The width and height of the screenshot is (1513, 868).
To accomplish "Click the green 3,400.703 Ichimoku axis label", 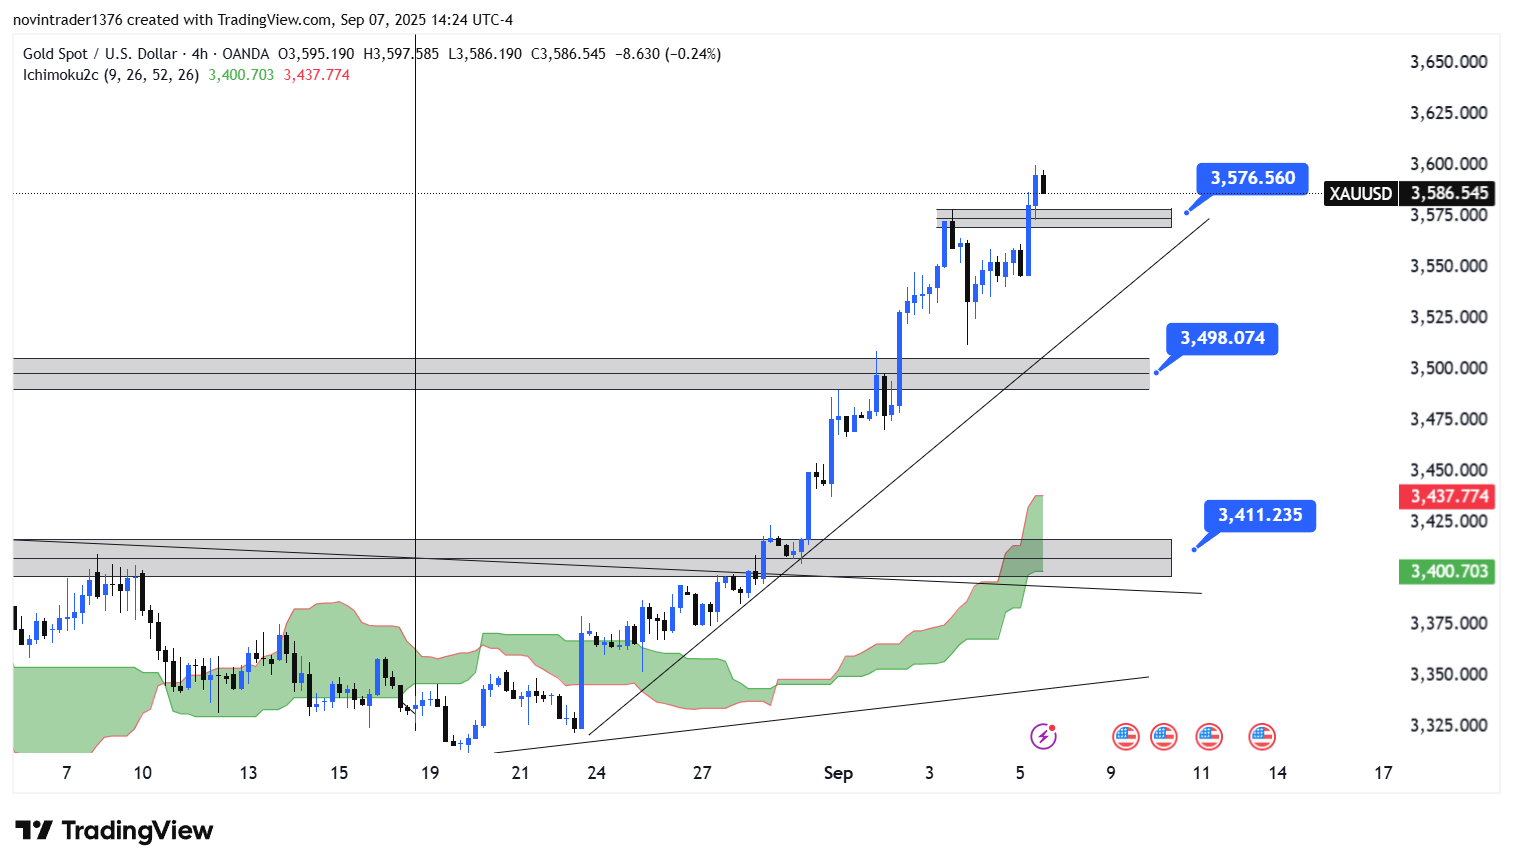I will (x=1449, y=571).
